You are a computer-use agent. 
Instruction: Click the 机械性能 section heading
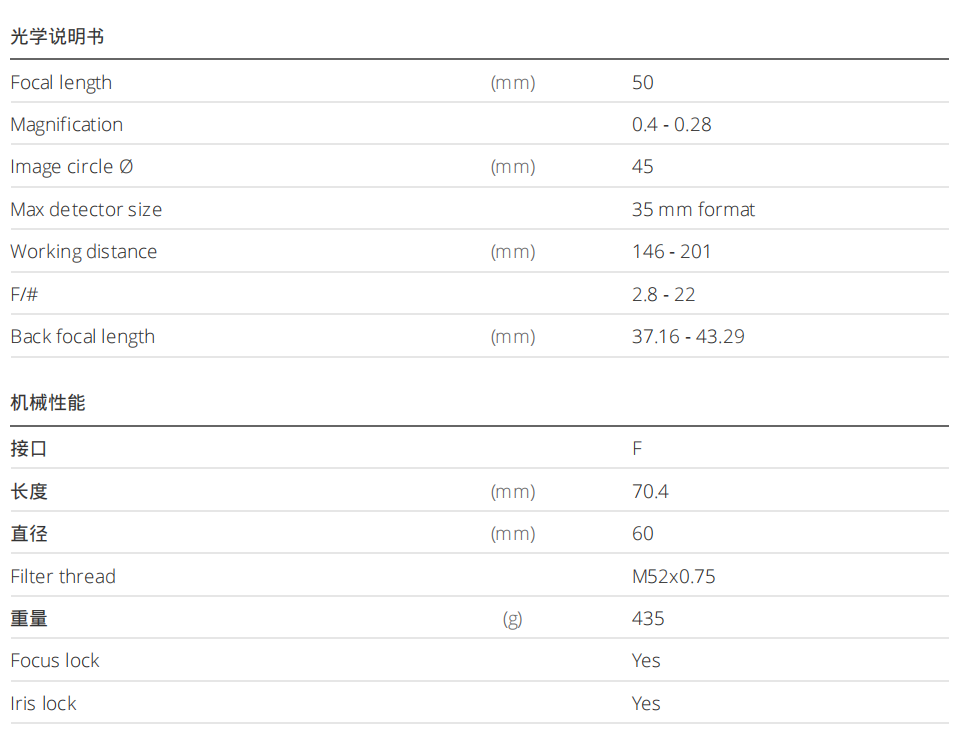coord(48,403)
